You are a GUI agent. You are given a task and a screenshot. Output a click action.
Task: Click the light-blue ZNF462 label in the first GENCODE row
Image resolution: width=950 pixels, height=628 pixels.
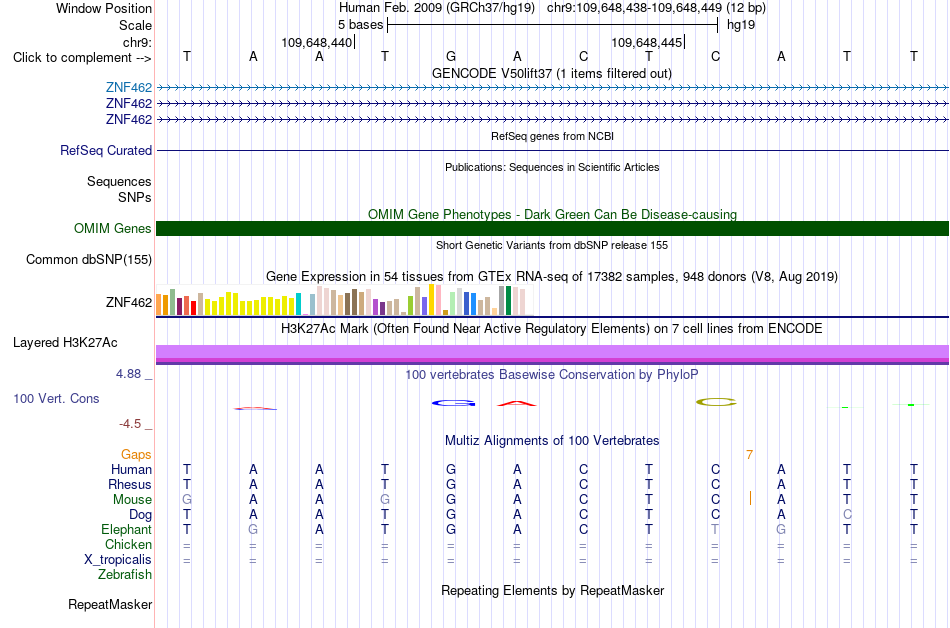128,88
